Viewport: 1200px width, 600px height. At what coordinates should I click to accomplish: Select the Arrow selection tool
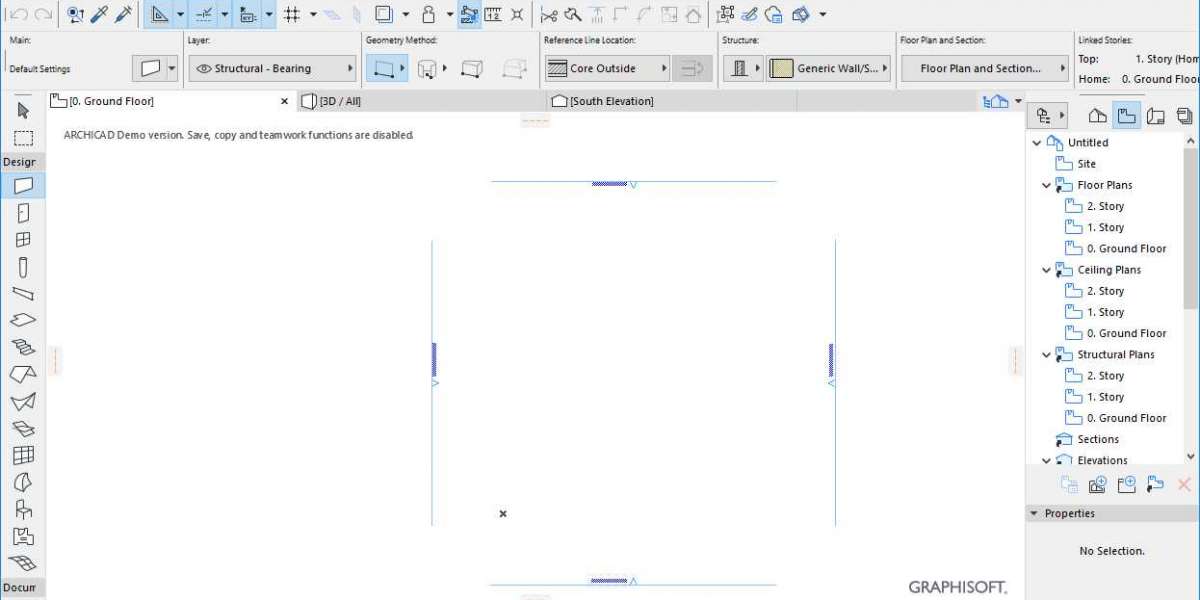click(x=23, y=110)
